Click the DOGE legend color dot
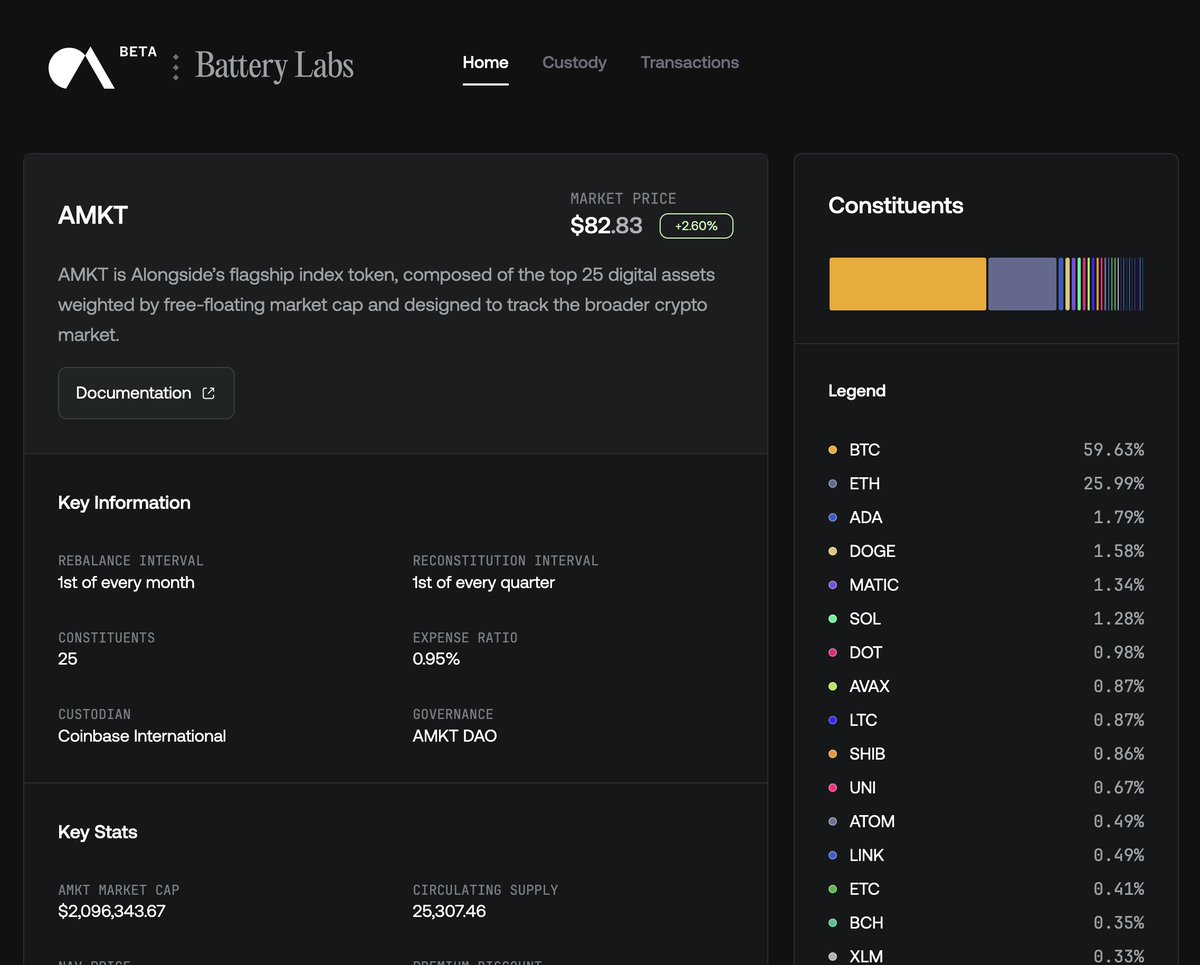The image size is (1200, 965). point(833,551)
